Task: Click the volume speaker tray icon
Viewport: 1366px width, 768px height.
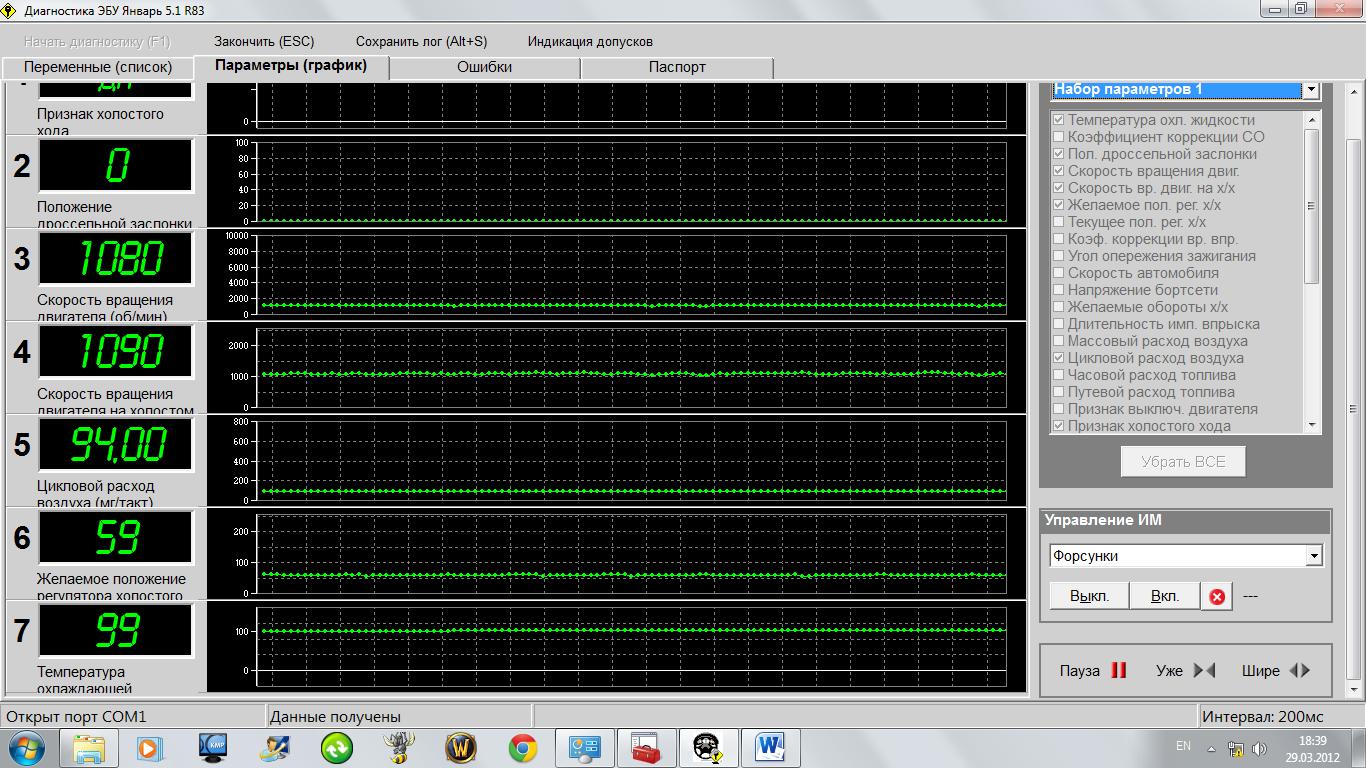Action: 1260,748
